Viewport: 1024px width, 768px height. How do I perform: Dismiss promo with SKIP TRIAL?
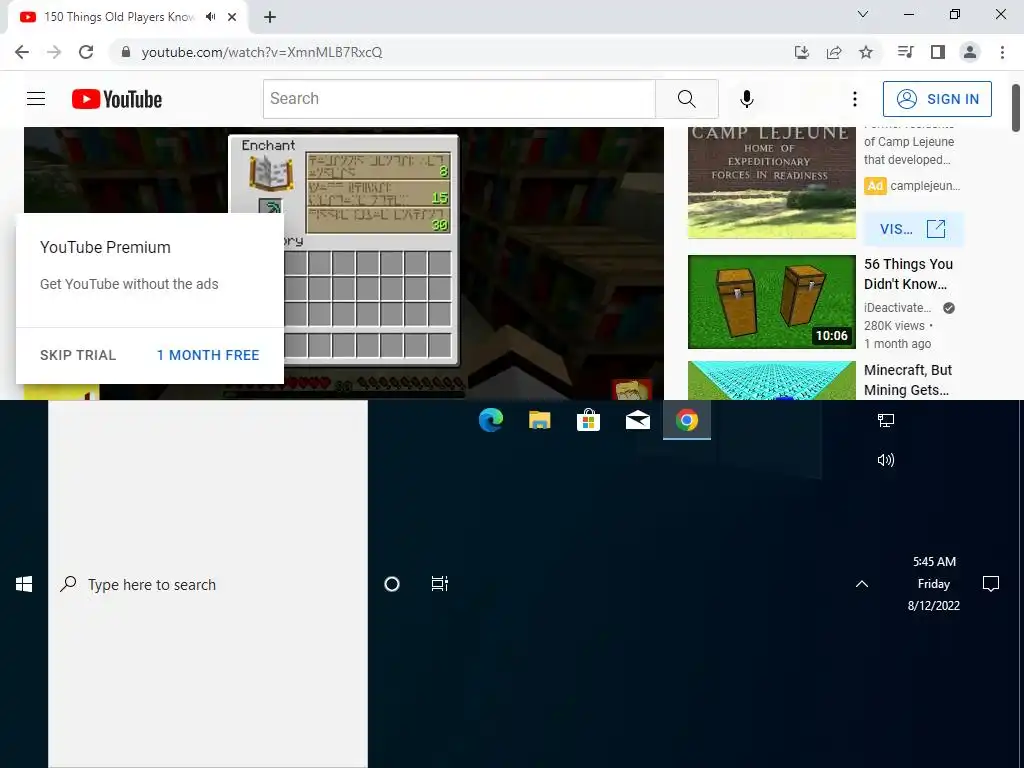point(78,355)
